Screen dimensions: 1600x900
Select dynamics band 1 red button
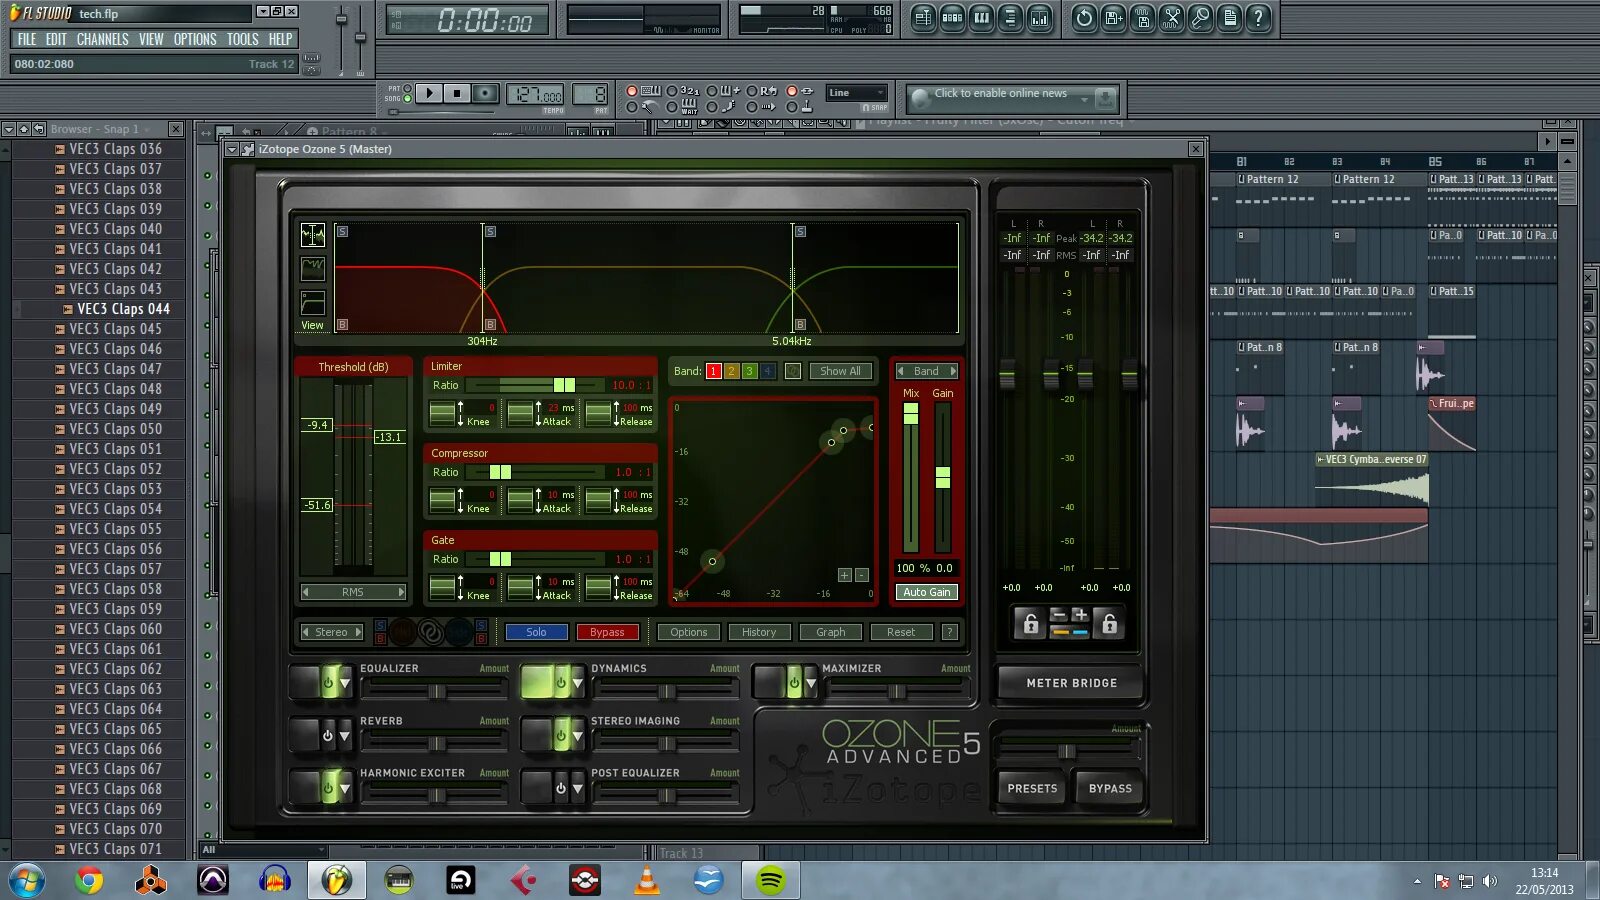coord(713,371)
